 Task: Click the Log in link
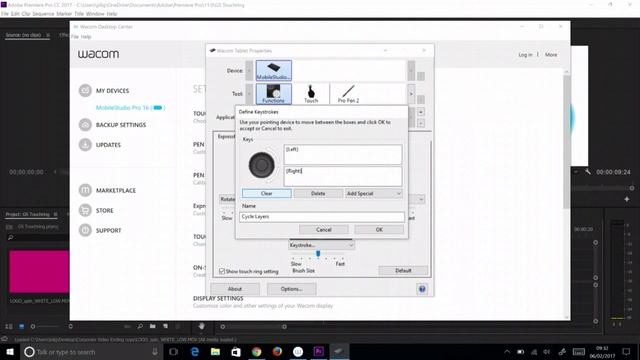pyautogui.click(x=525, y=54)
